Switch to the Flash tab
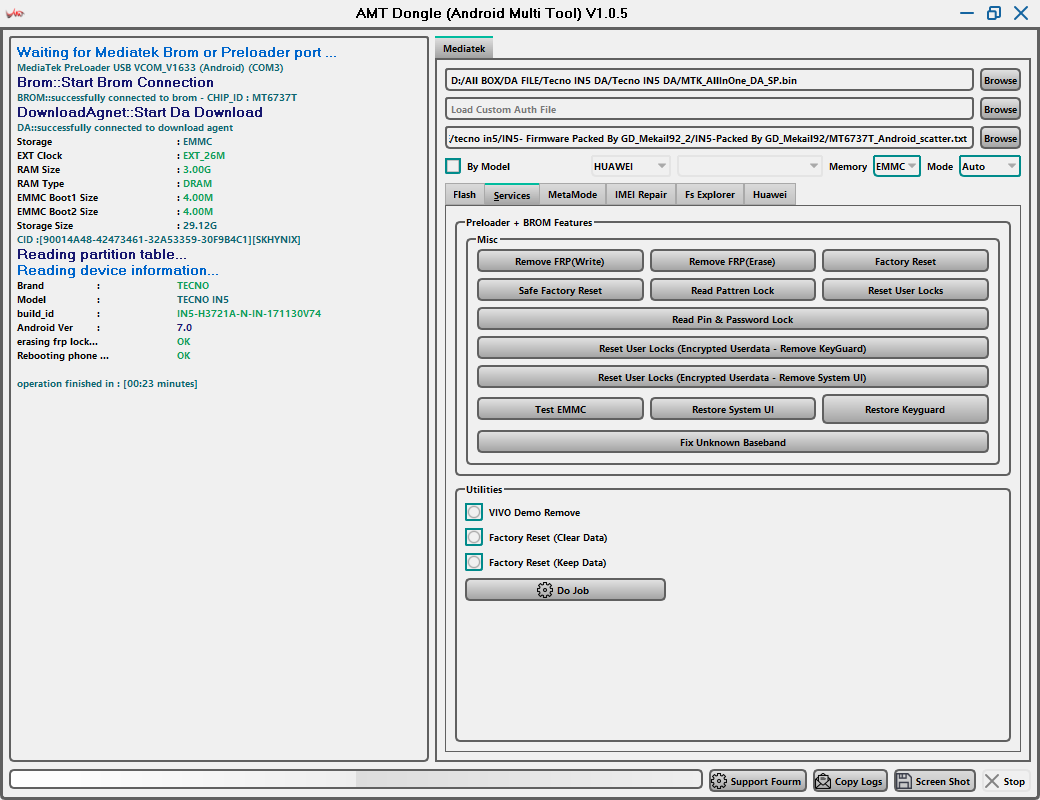The width and height of the screenshot is (1040, 800). tap(464, 195)
